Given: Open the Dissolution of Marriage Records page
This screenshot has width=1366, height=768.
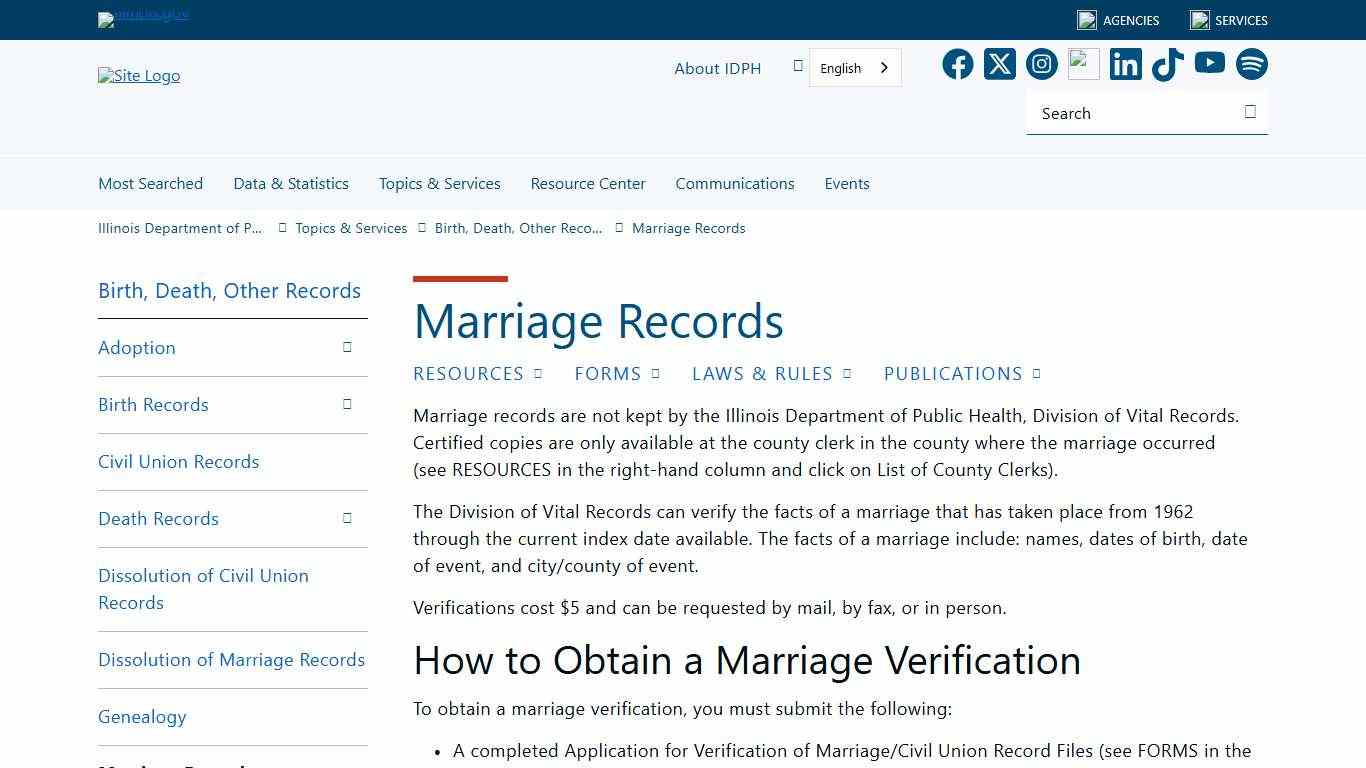Looking at the screenshot, I should click(x=232, y=659).
